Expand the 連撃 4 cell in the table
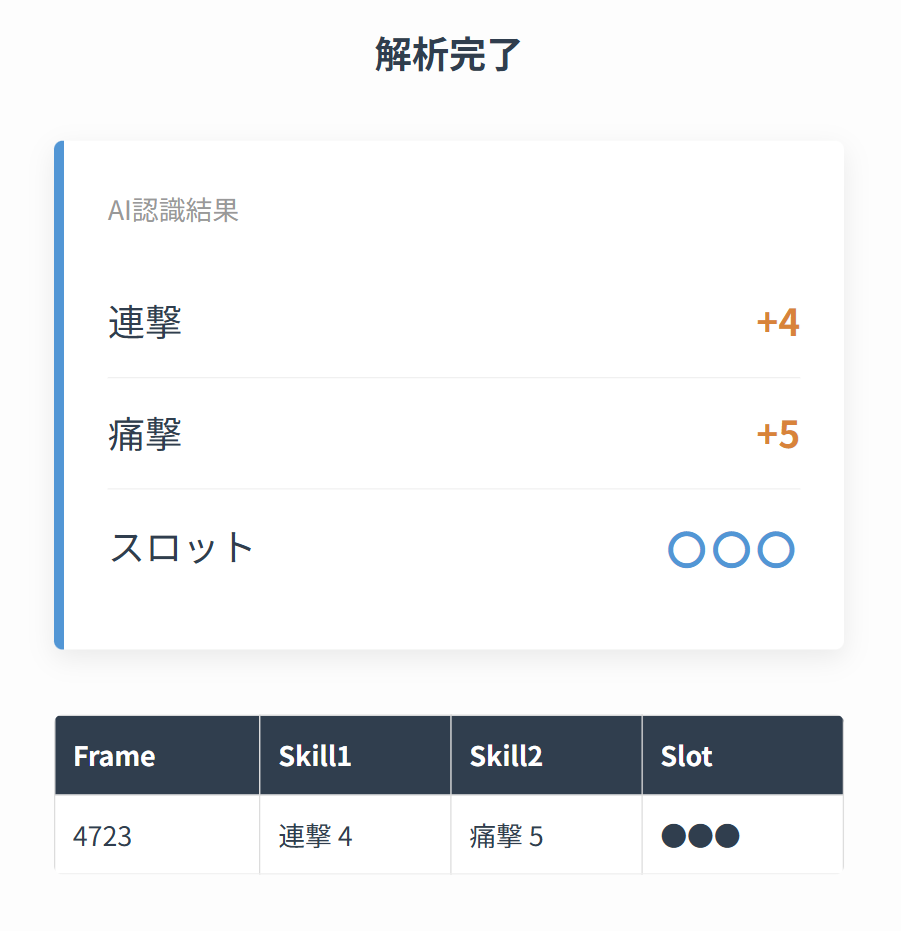The width and height of the screenshot is (901, 931). pyautogui.click(x=315, y=835)
